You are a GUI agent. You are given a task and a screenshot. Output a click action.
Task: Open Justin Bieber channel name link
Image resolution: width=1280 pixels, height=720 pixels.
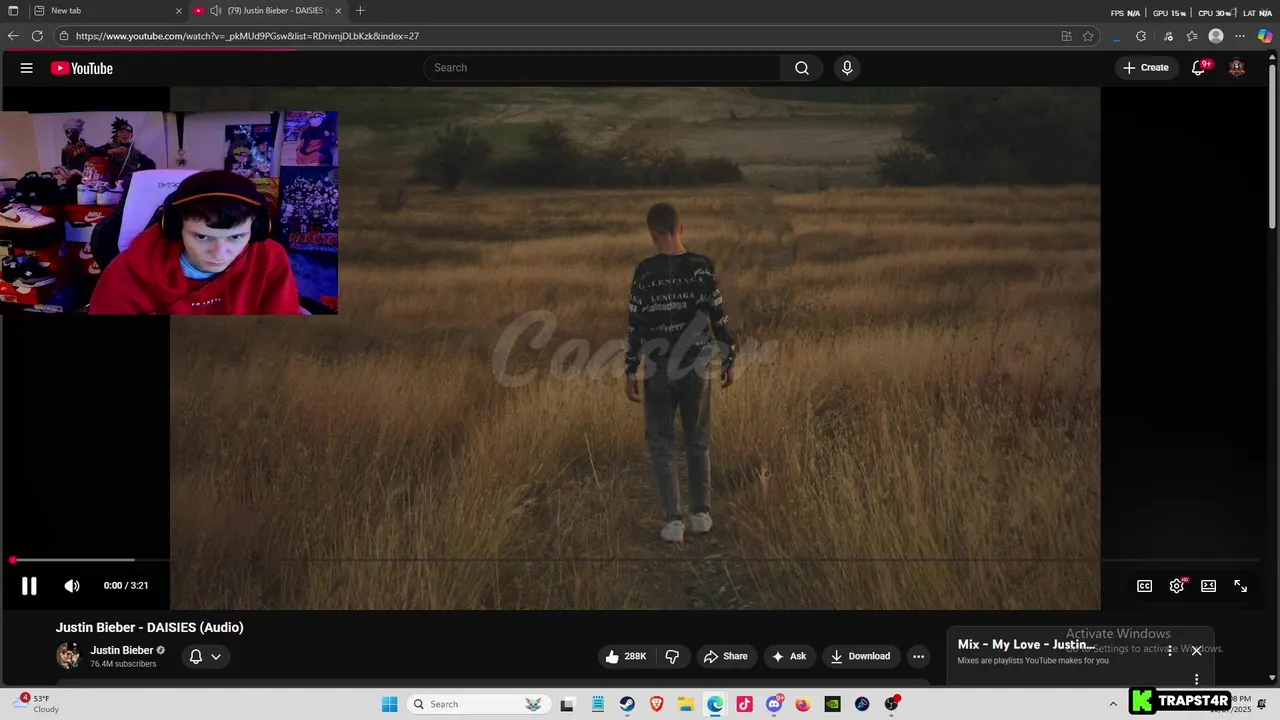pos(122,650)
